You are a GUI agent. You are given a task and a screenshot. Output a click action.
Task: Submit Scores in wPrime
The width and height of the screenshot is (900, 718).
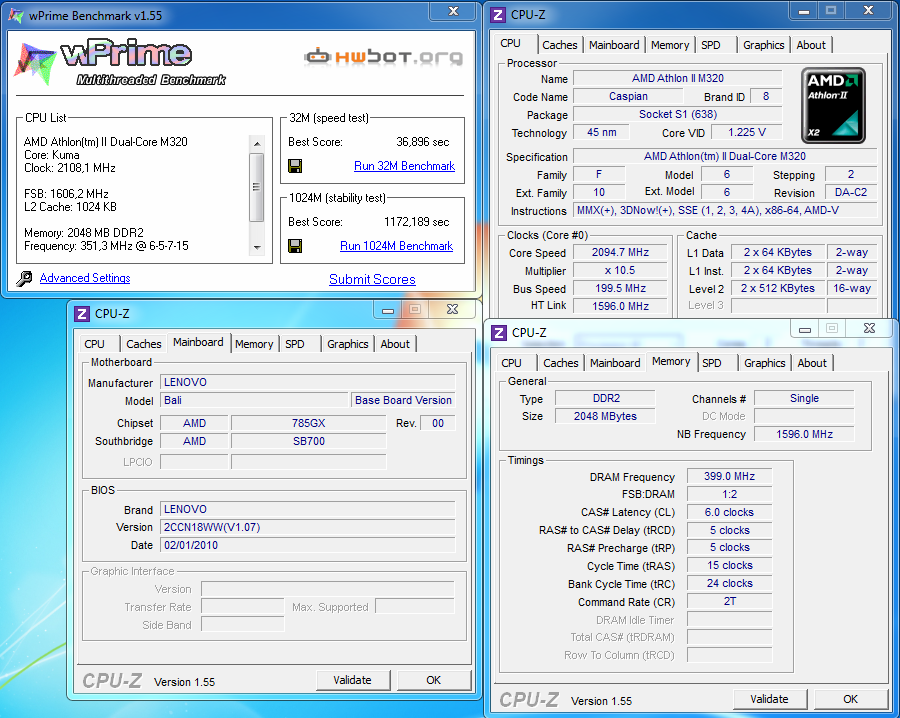coord(373,280)
